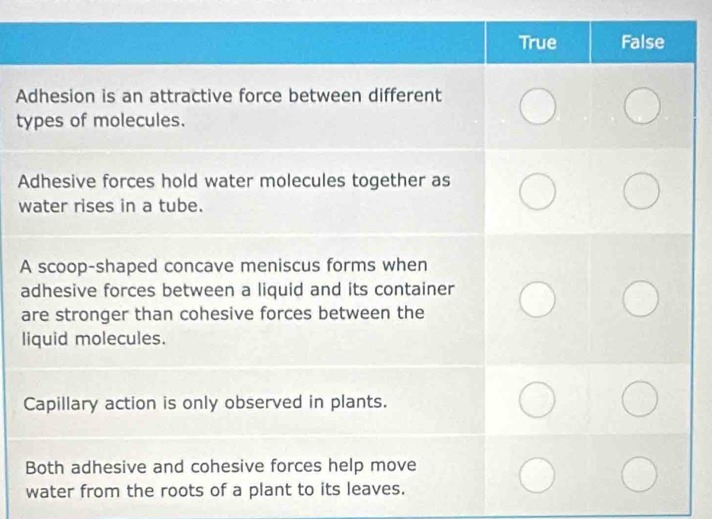Pick True for capillary action in plants
This screenshot has width=712, height=519.
click(x=537, y=400)
